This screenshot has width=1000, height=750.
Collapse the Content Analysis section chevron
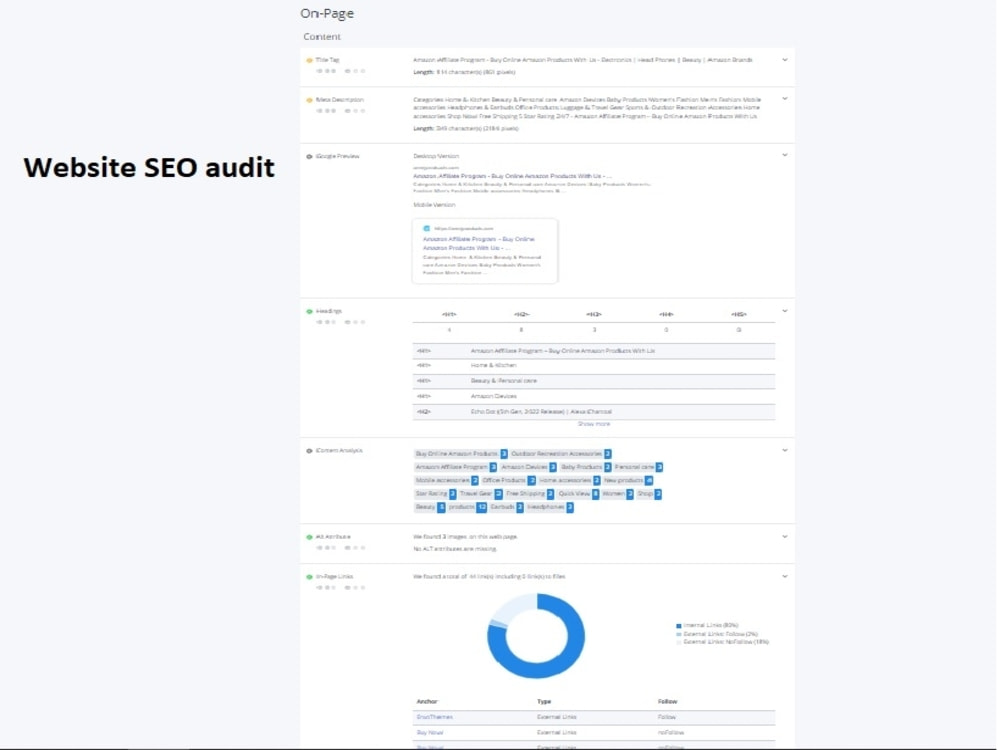(787, 450)
